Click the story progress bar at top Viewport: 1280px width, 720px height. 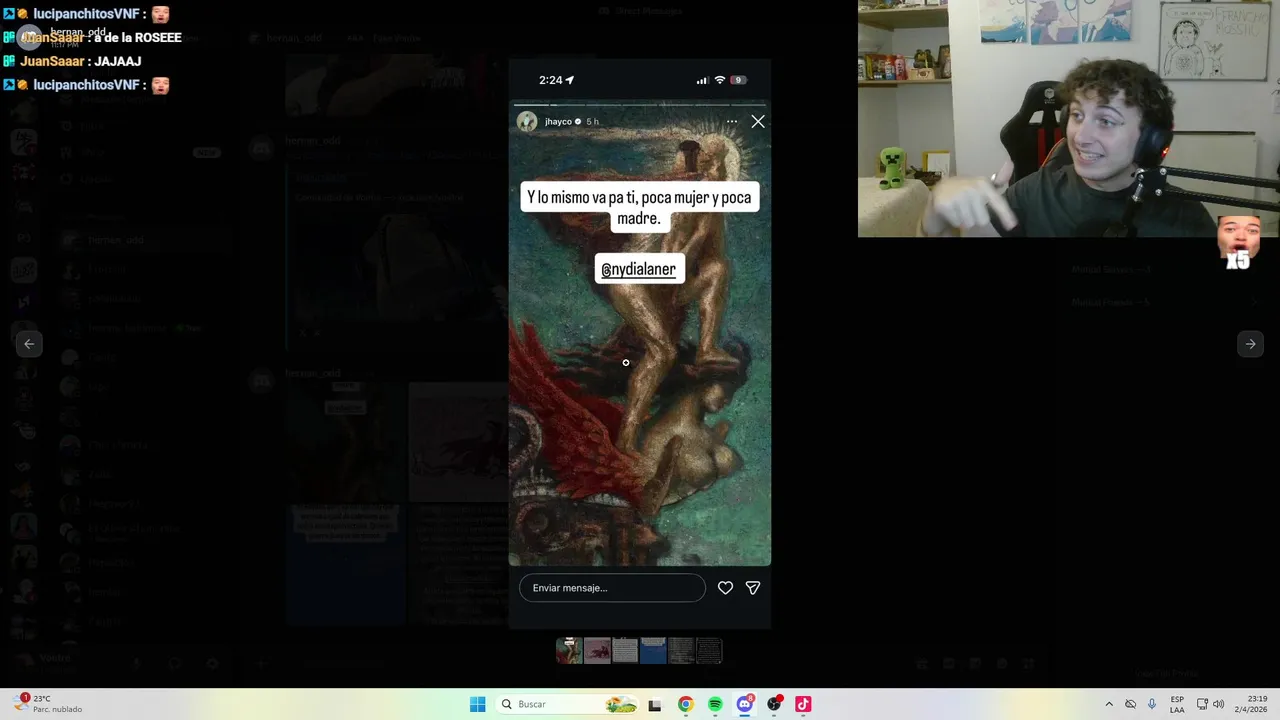[640, 104]
